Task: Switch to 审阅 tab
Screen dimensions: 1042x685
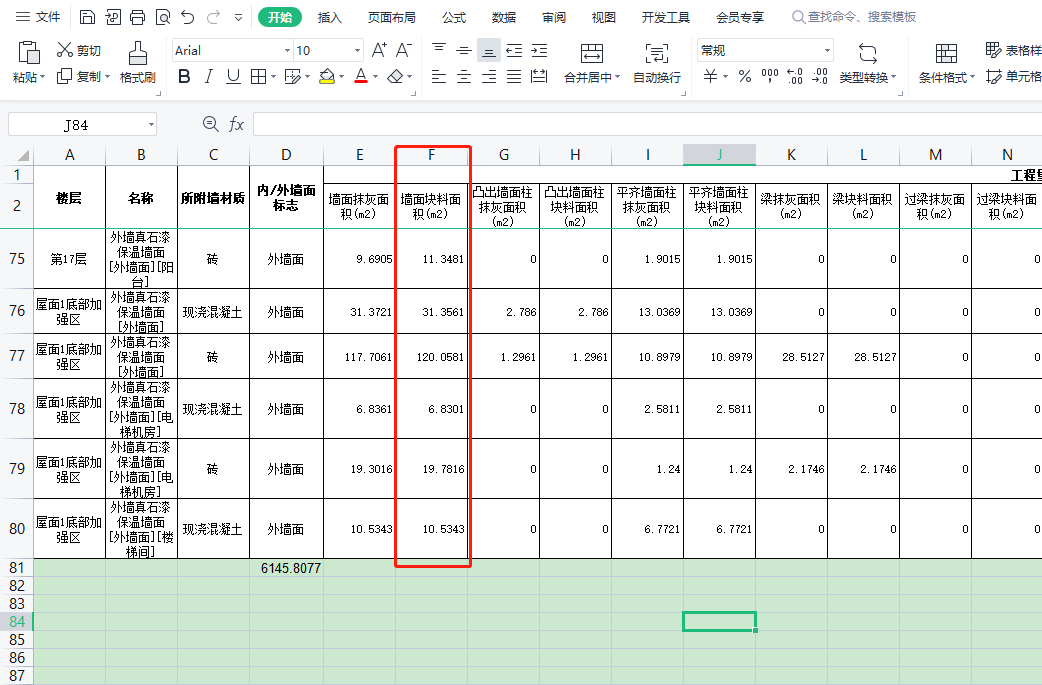Action: coord(554,17)
